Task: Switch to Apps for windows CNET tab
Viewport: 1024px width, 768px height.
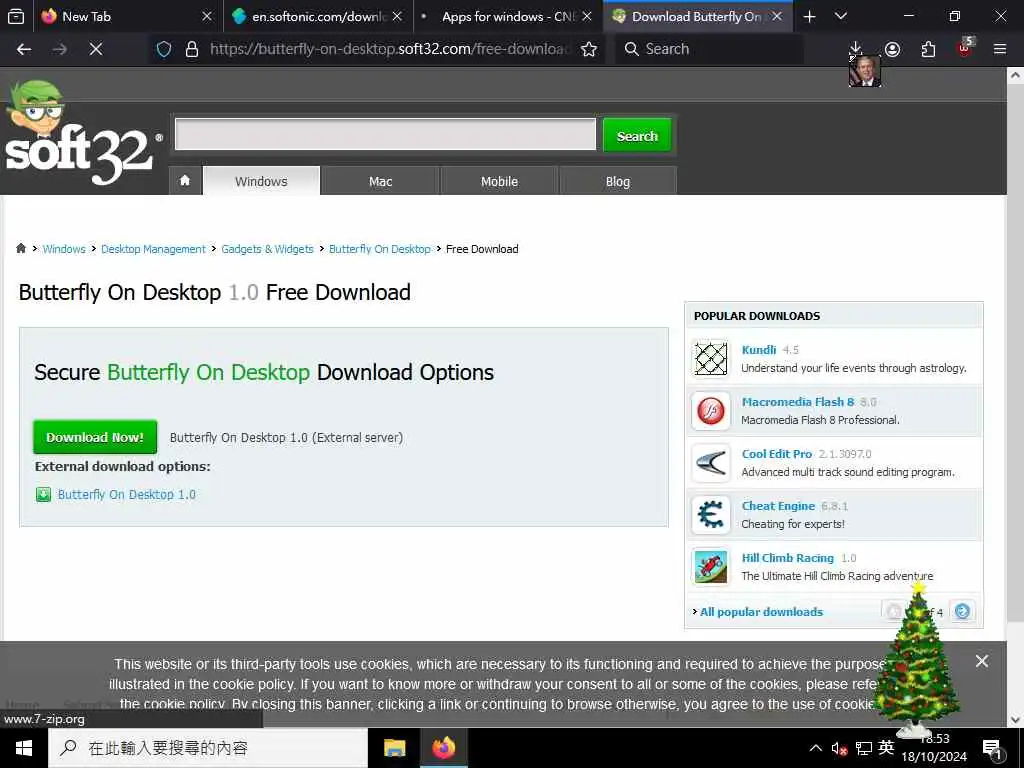Action: coord(509,16)
